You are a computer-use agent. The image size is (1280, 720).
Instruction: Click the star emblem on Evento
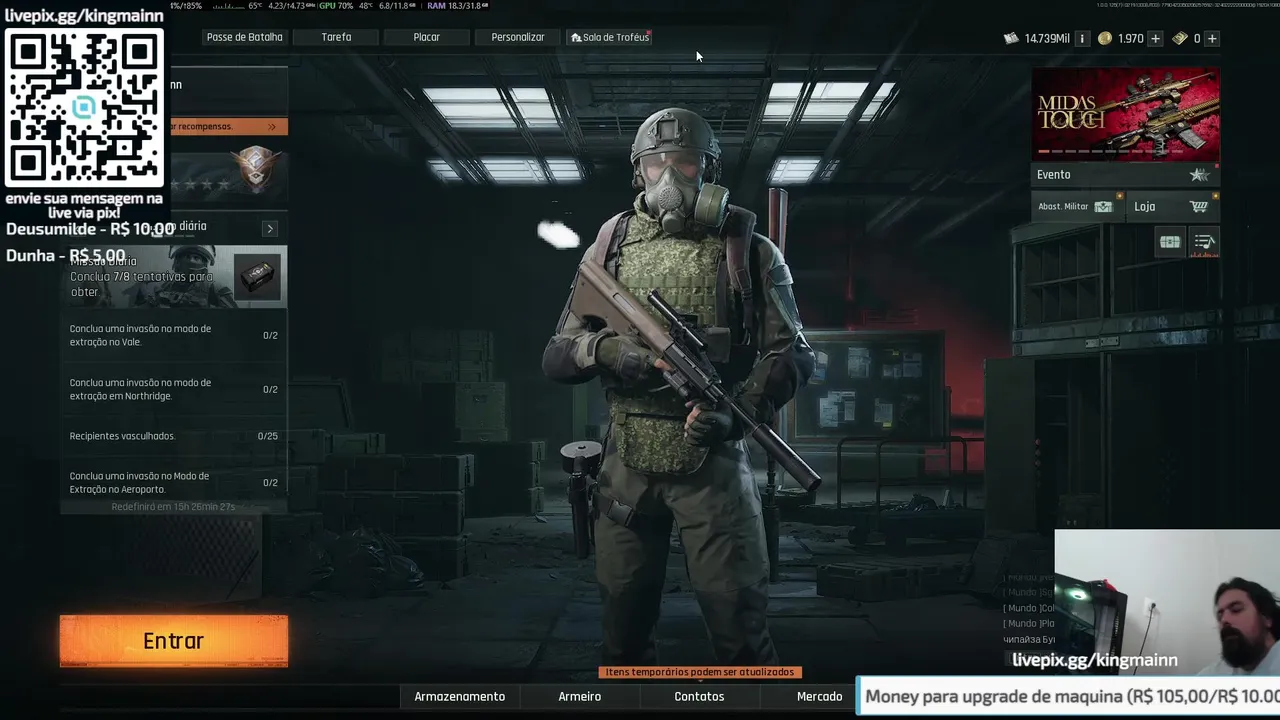pyautogui.click(x=1199, y=175)
